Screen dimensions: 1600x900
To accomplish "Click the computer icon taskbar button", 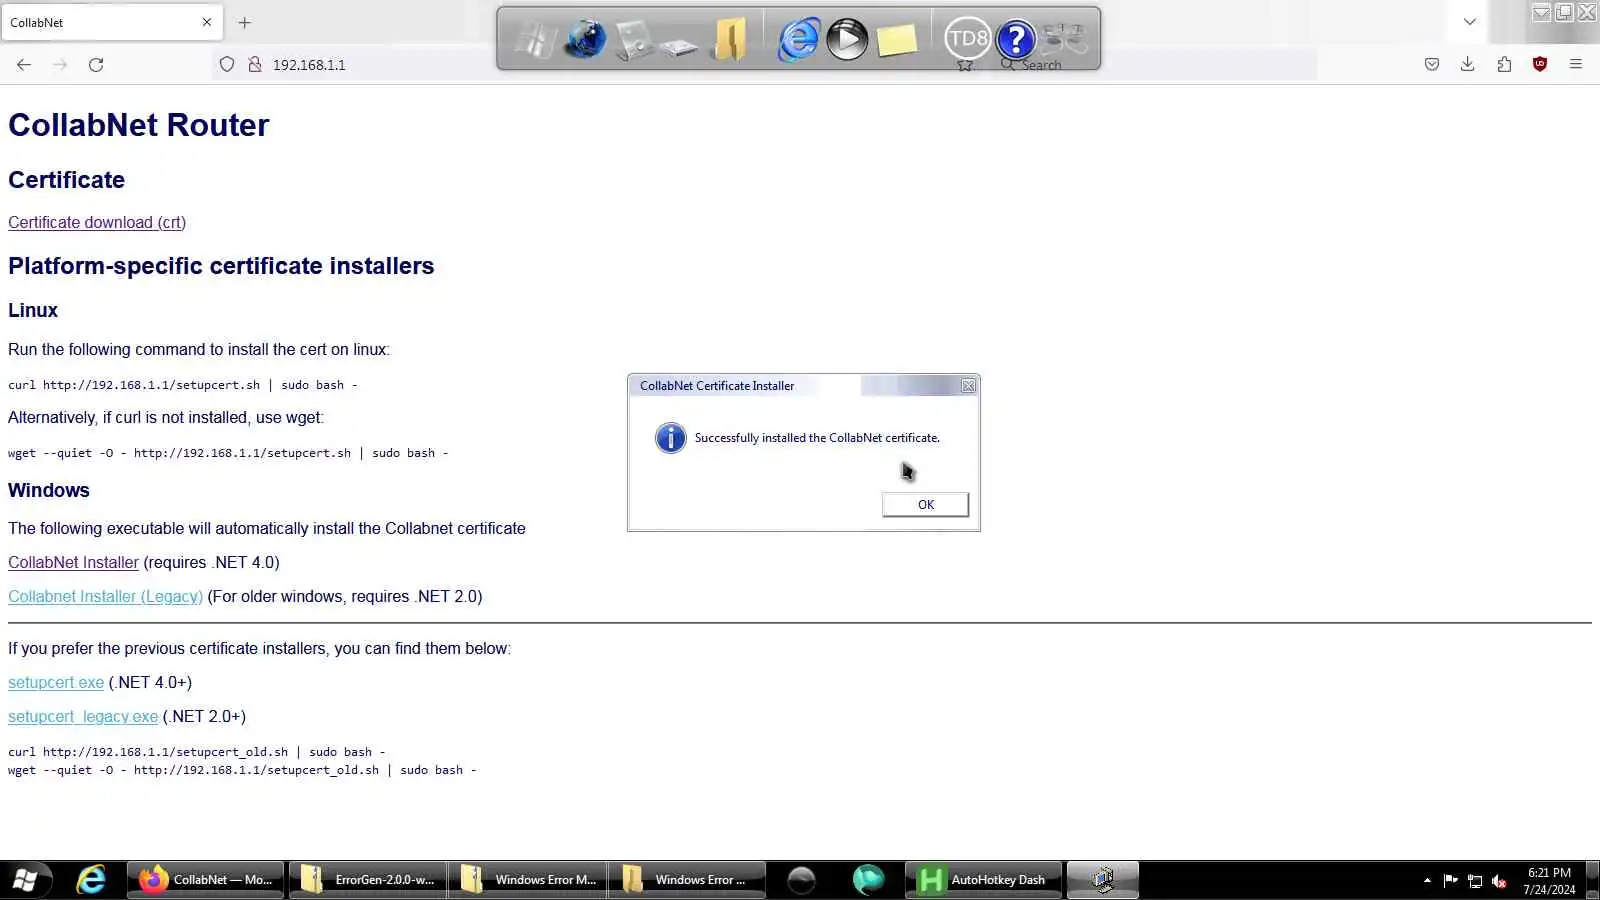I will click(x=1103, y=880).
